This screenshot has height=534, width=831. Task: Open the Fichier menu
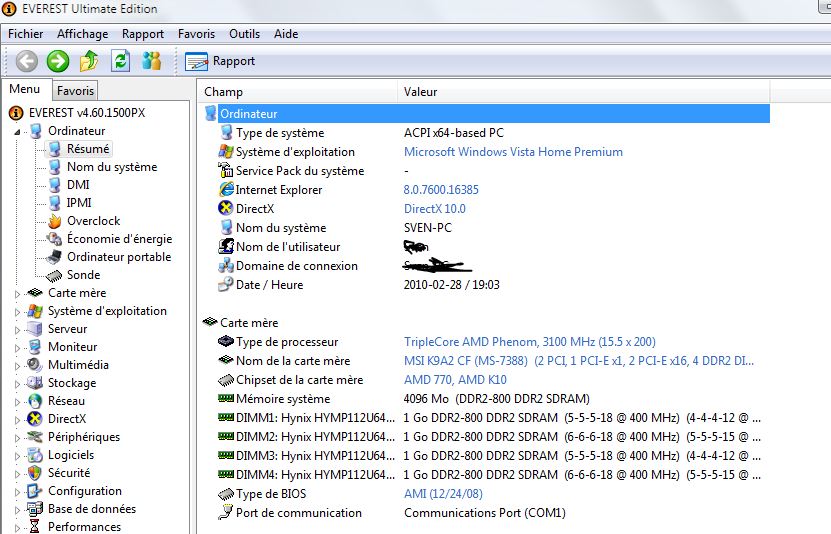25,34
